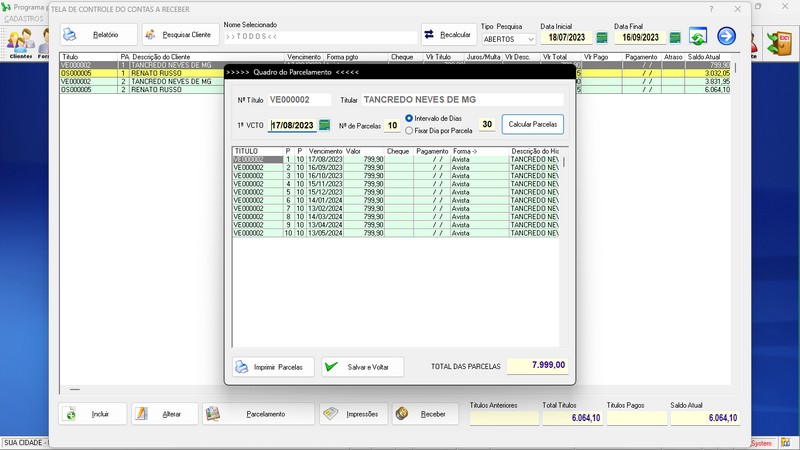Image resolution: width=800 pixels, height=450 pixels.
Task: Open the Clientes icon in main toolbar
Action: point(19,42)
